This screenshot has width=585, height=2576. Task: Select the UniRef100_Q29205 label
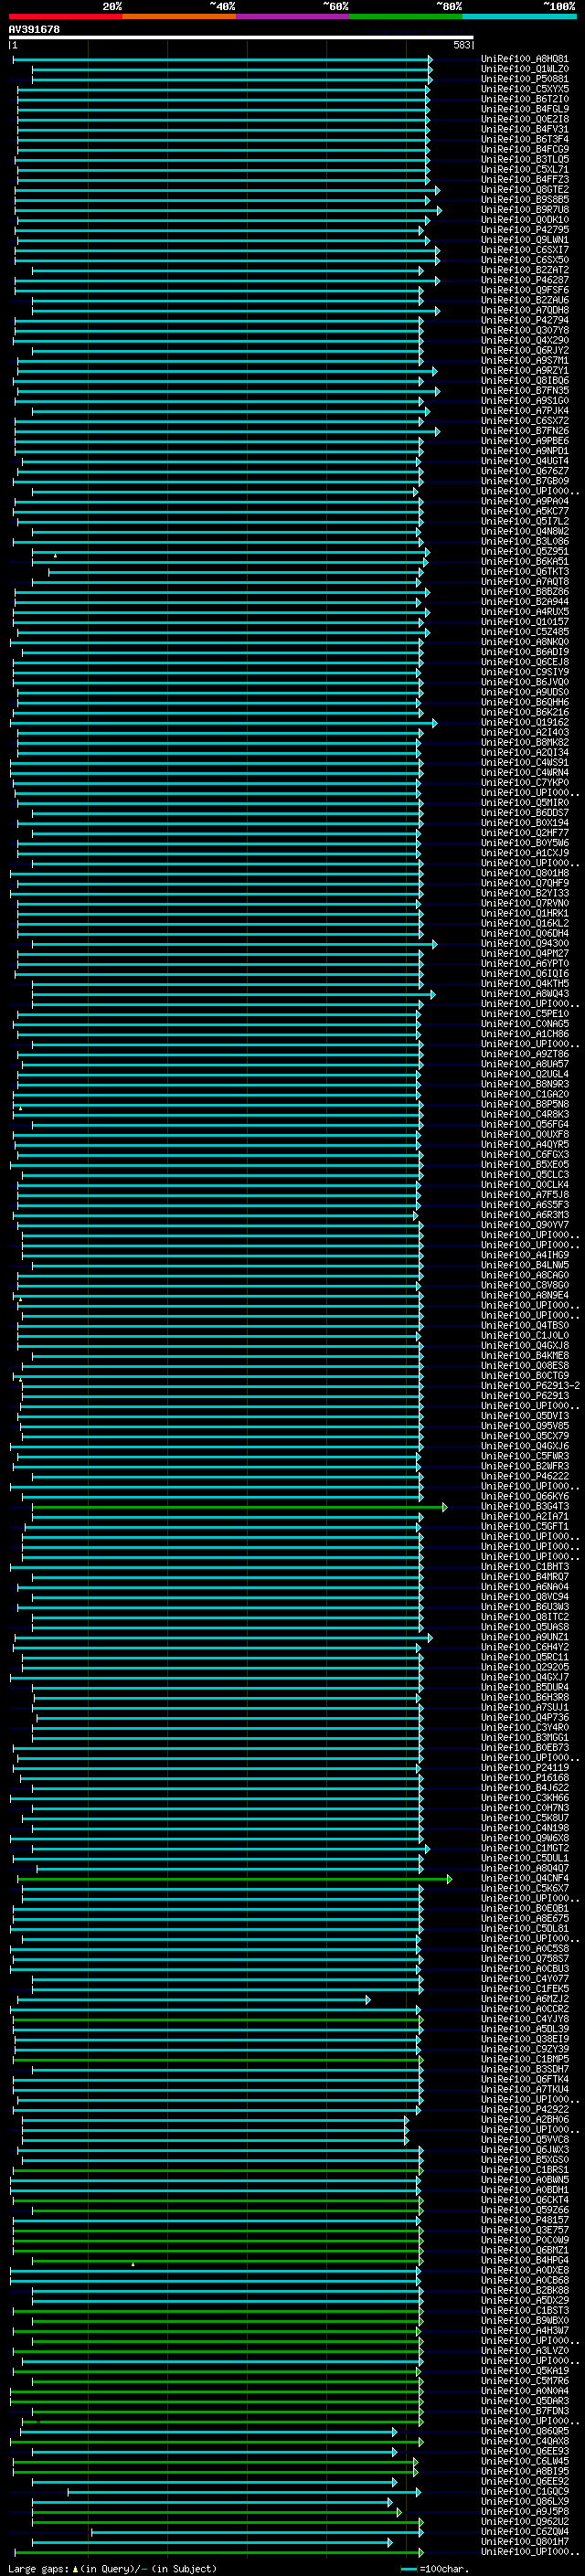[x=524, y=1667]
